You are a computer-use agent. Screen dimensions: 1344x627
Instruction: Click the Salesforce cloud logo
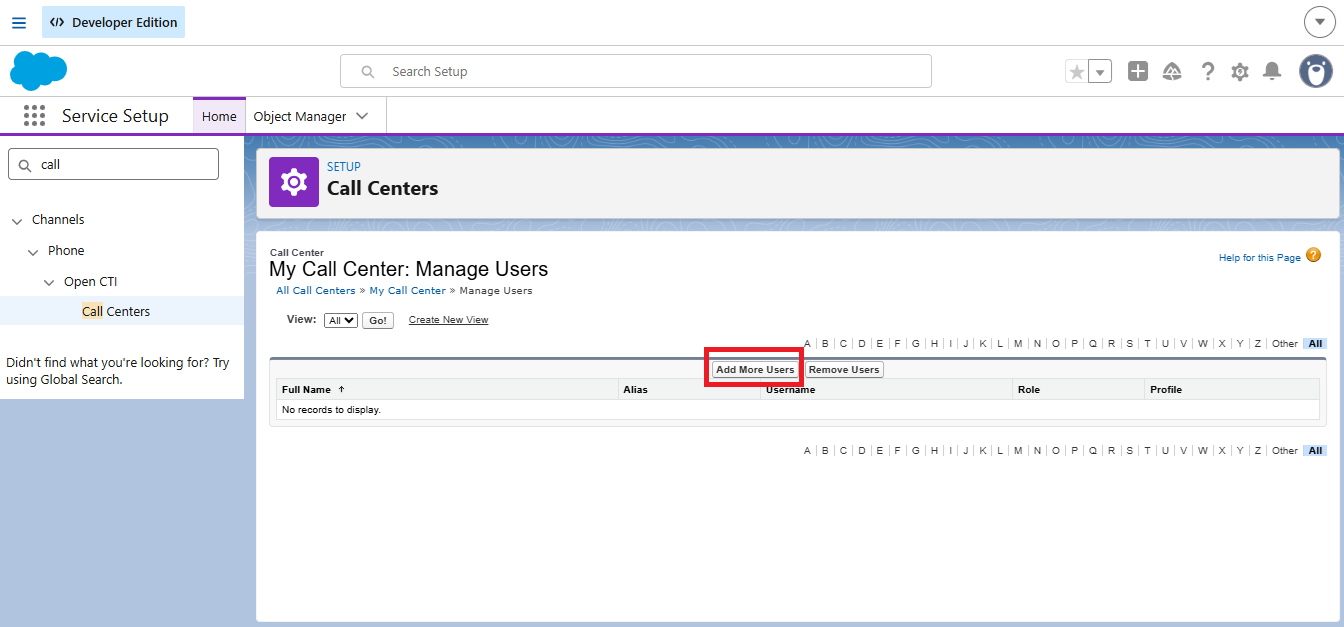pos(39,71)
